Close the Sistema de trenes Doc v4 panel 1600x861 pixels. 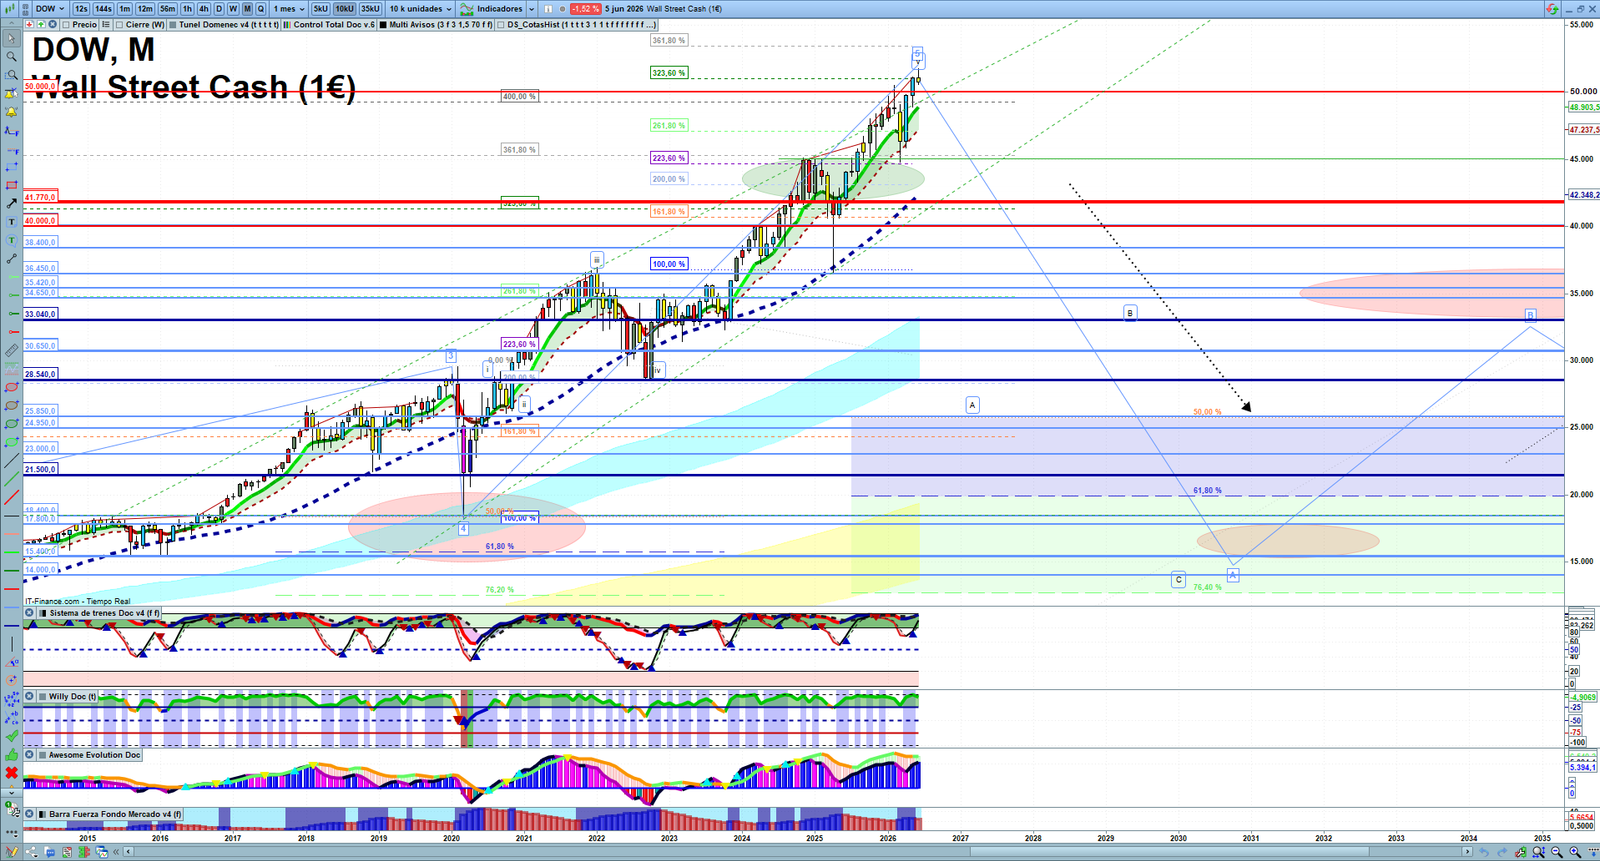point(30,613)
